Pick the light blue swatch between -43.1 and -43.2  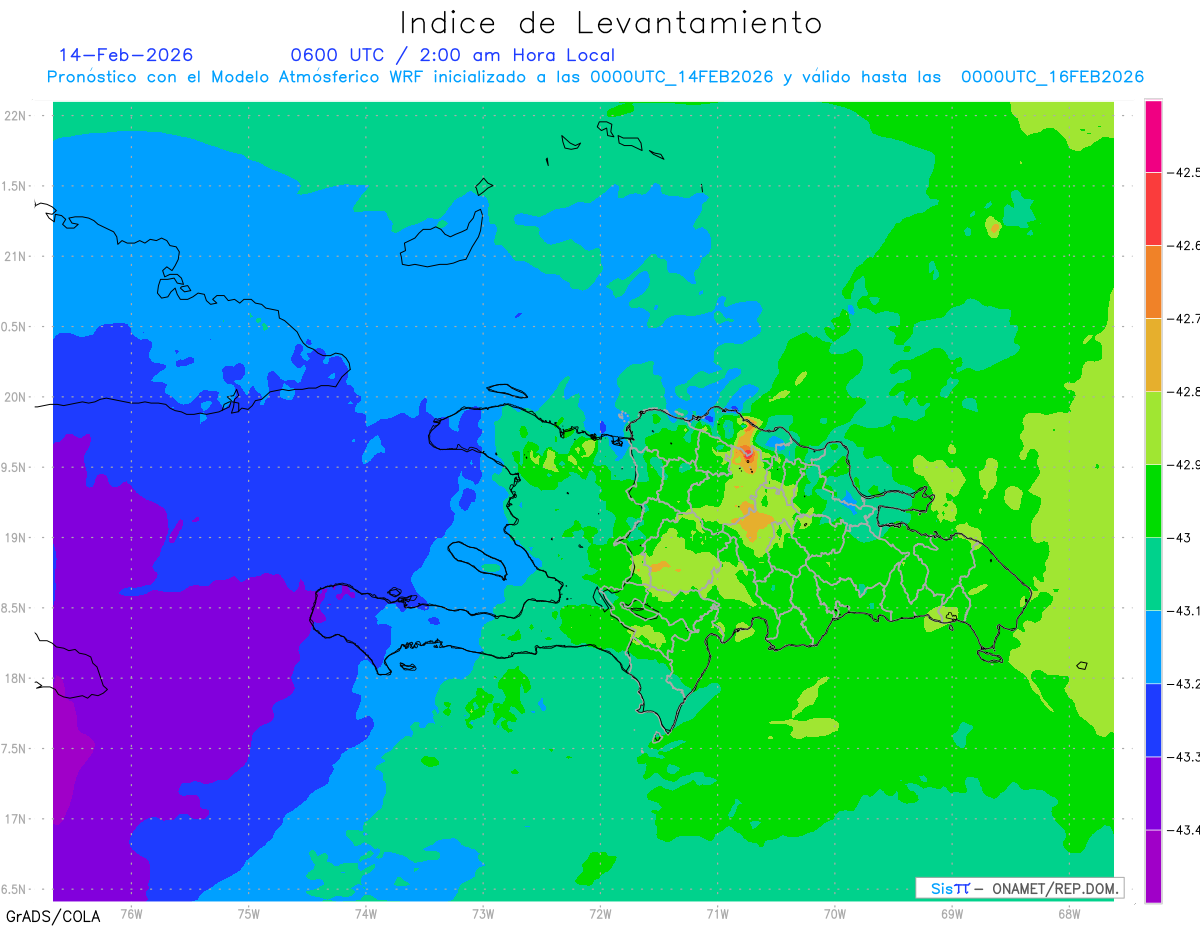click(x=1153, y=647)
